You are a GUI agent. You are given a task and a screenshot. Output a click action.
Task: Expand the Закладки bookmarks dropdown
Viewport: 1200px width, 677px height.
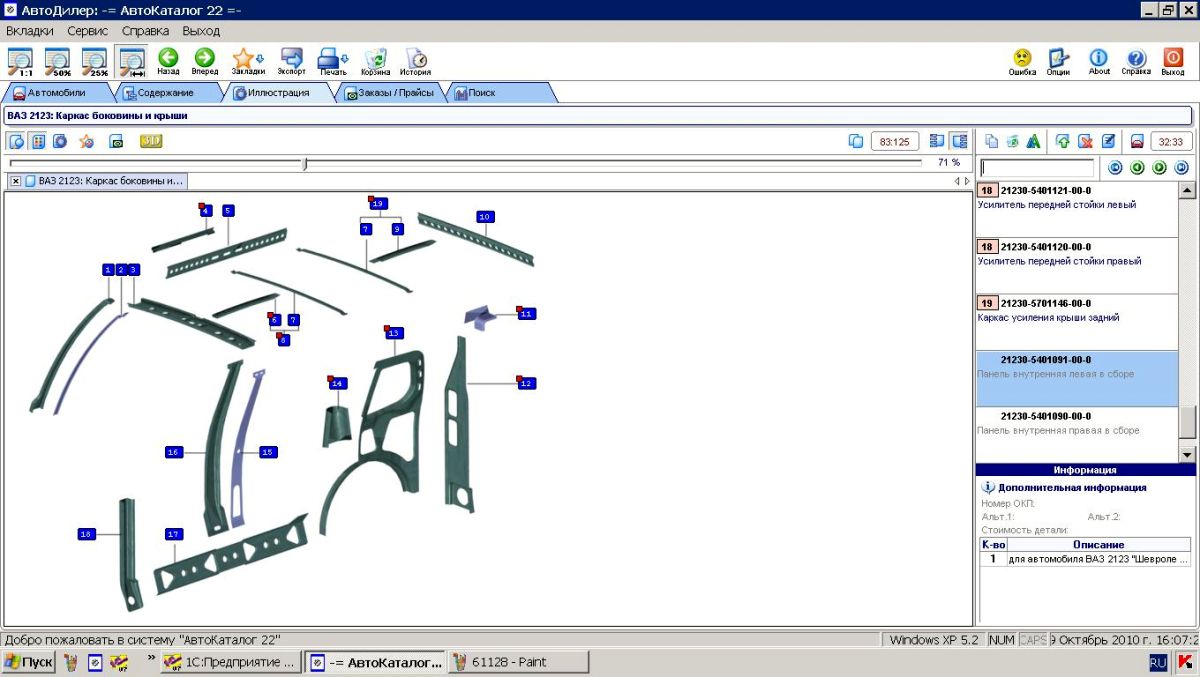(261, 58)
